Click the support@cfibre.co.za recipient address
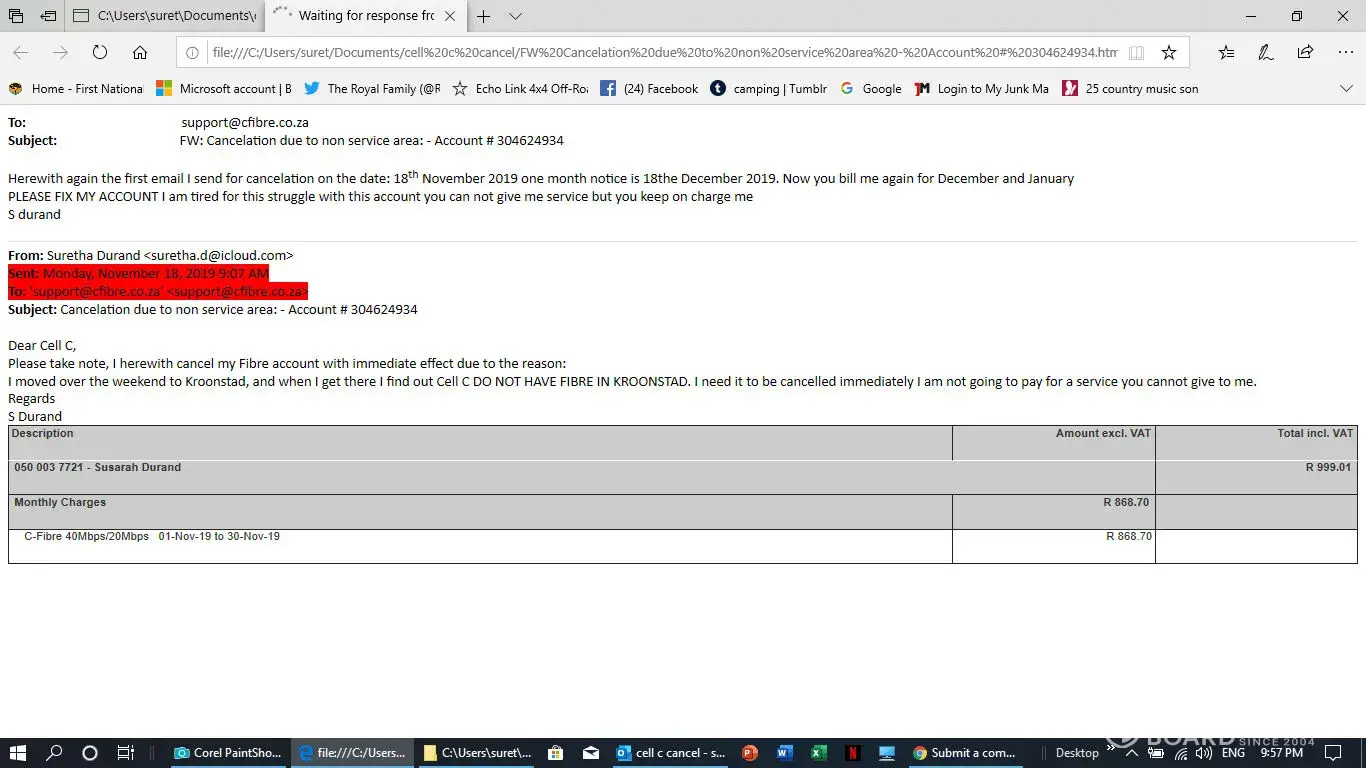The image size is (1366, 768). coord(245,123)
